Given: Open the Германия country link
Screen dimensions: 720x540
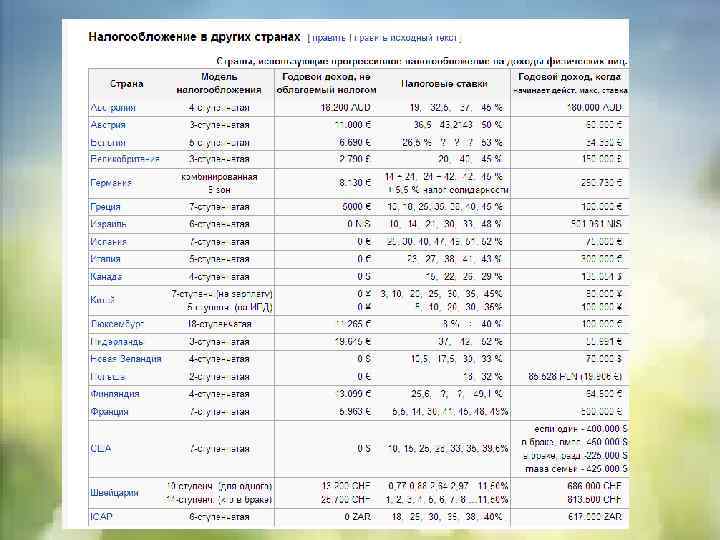Looking at the screenshot, I should point(111,183).
